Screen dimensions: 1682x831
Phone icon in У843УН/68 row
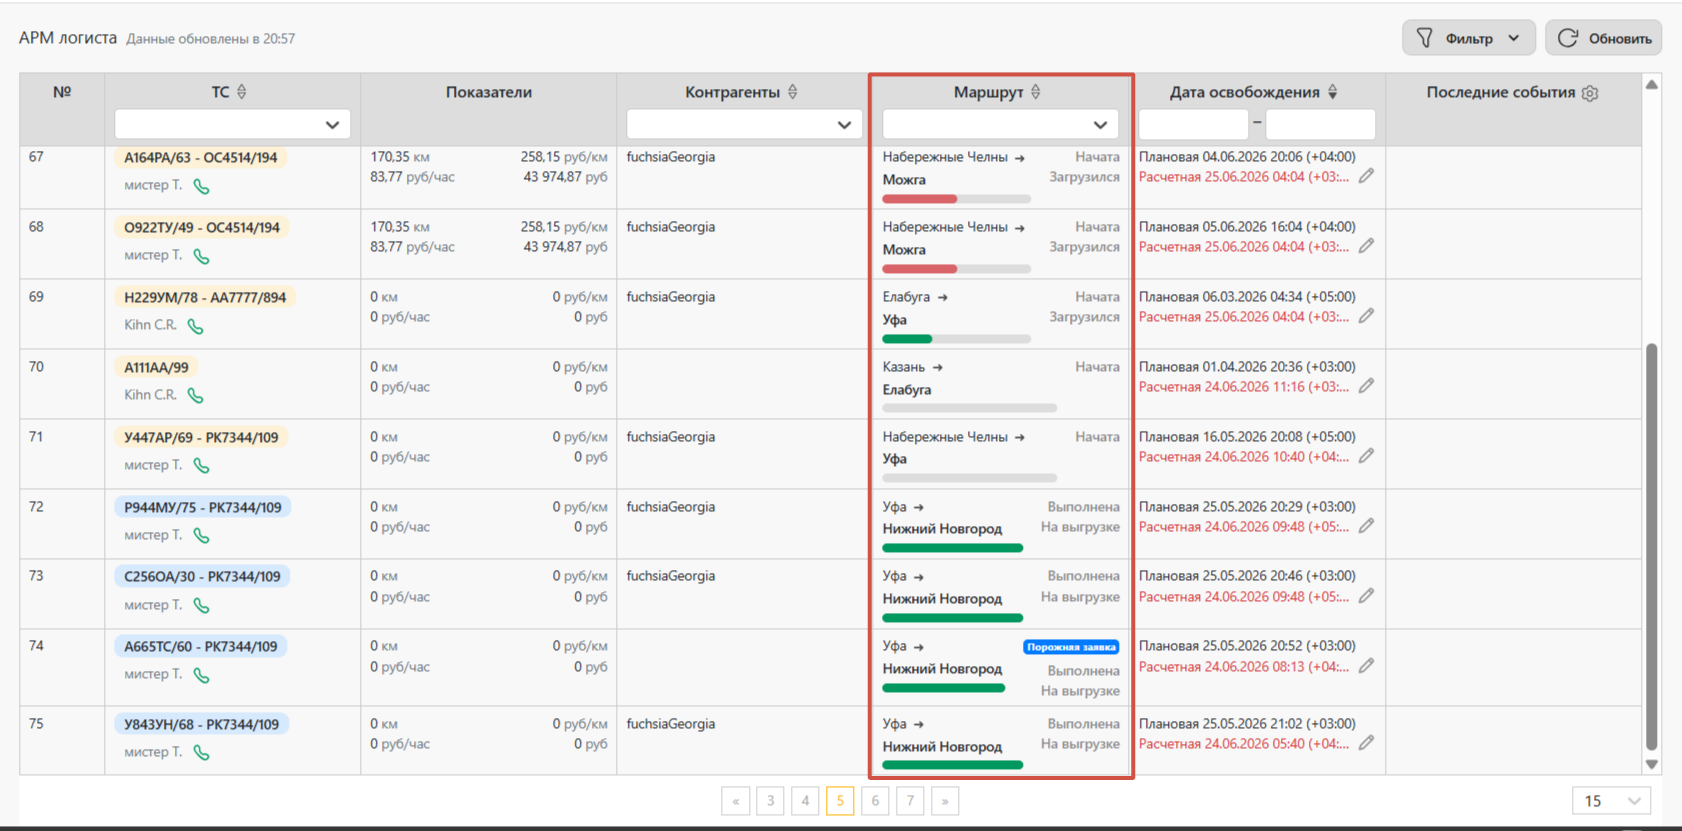[x=201, y=753]
